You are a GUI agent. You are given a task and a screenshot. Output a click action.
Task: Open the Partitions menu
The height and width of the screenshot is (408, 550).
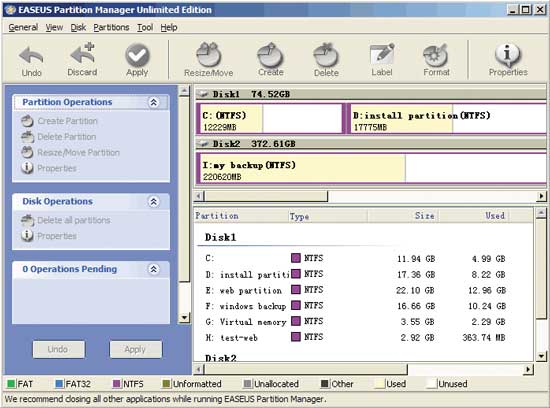[111, 27]
